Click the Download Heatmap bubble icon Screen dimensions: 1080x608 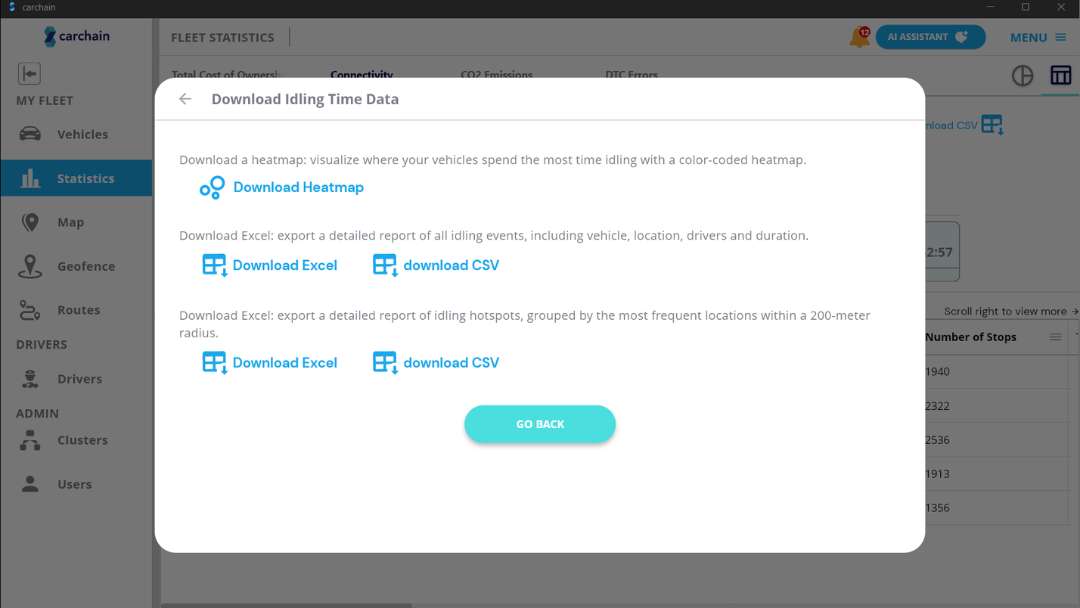212,188
